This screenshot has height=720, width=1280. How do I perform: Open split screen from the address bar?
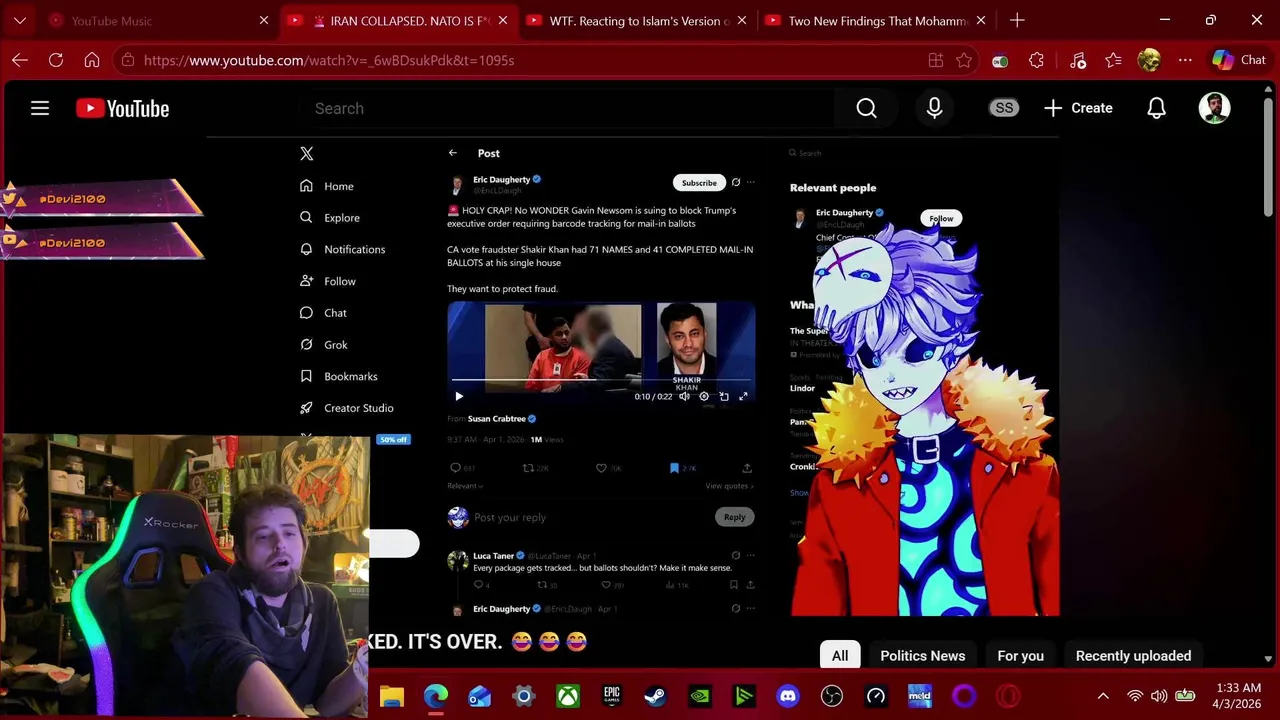[936, 60]
